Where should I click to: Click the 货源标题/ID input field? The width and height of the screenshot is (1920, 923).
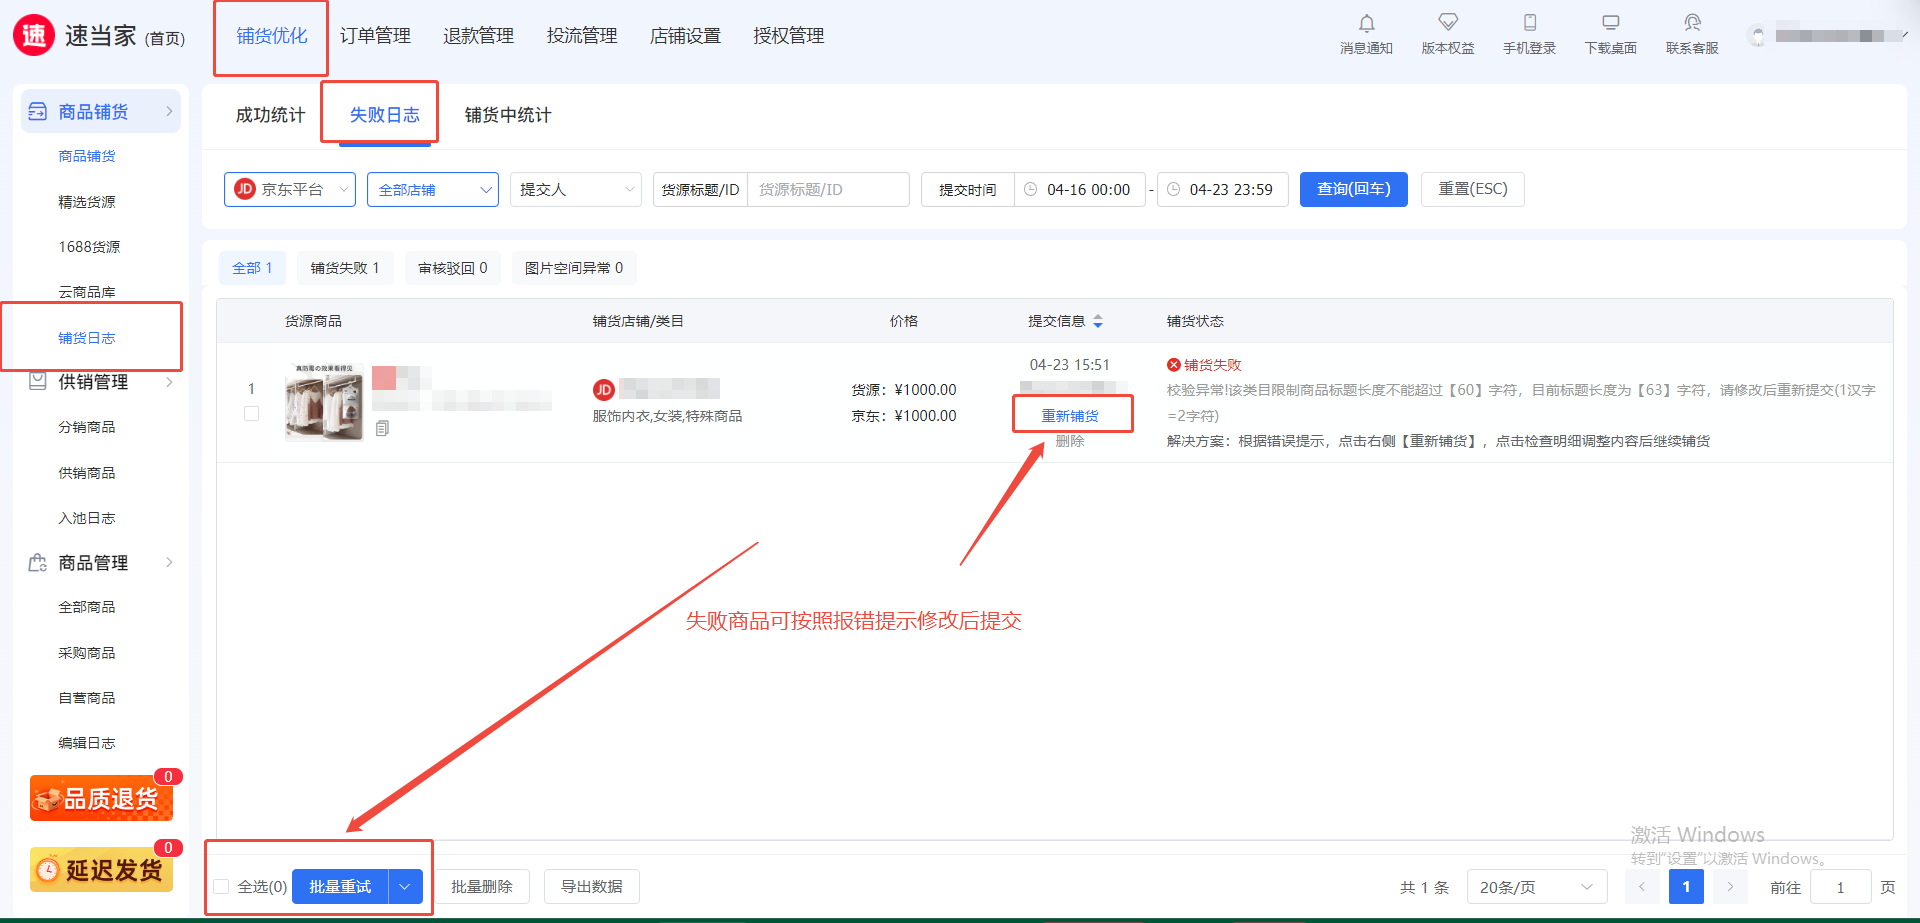pos(827,189)
